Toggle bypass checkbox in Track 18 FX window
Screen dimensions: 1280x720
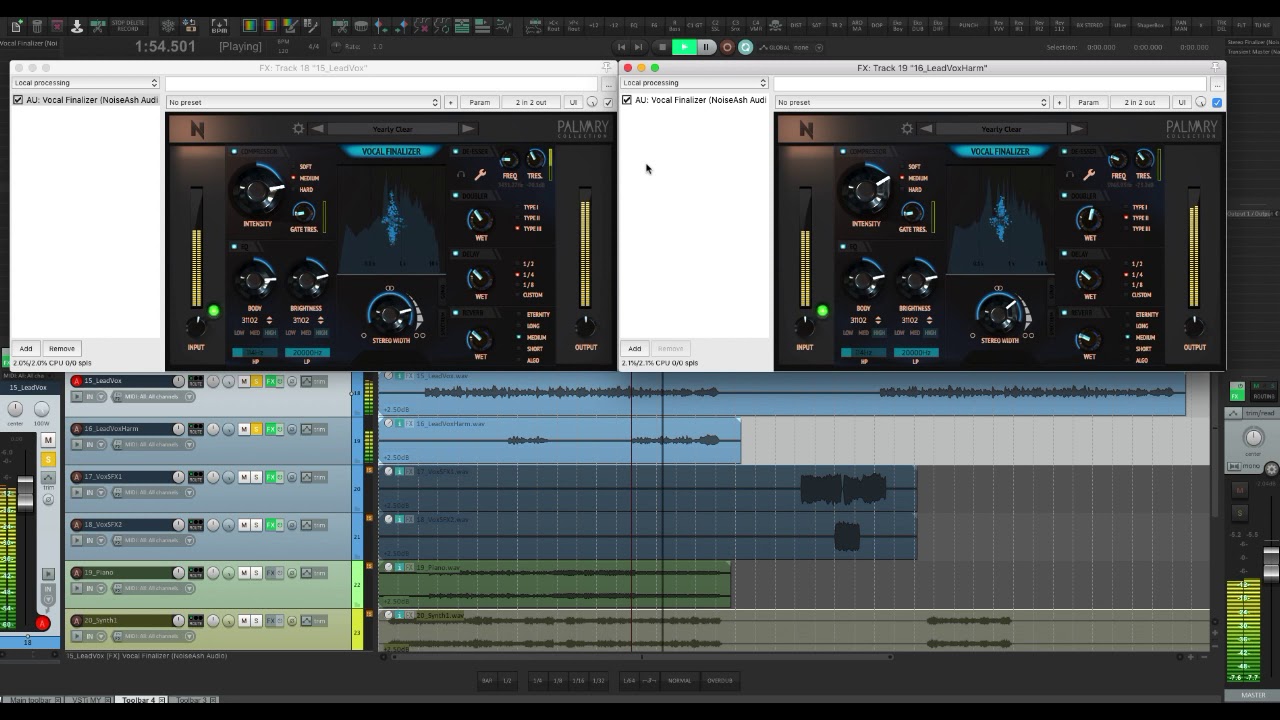tap(608, 102)
